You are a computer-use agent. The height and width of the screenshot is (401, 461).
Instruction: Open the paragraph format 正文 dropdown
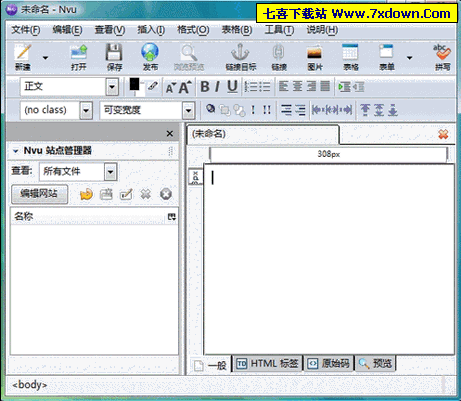[x=112, y=87]
